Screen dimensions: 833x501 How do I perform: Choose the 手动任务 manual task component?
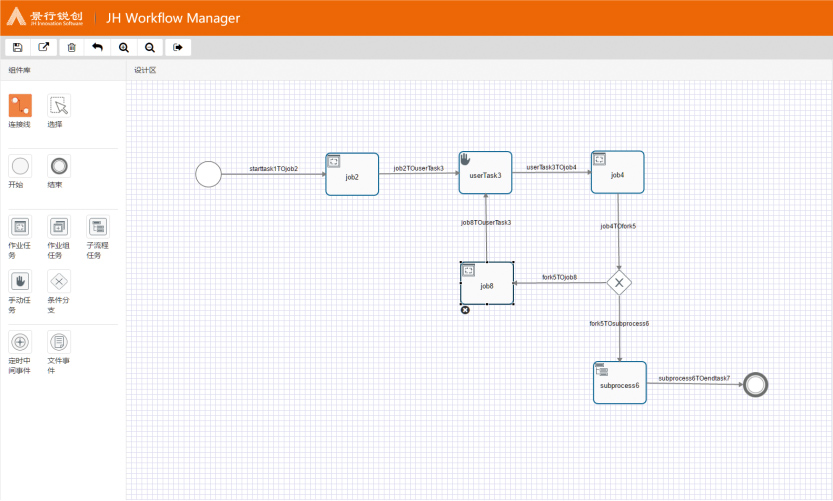20,281
